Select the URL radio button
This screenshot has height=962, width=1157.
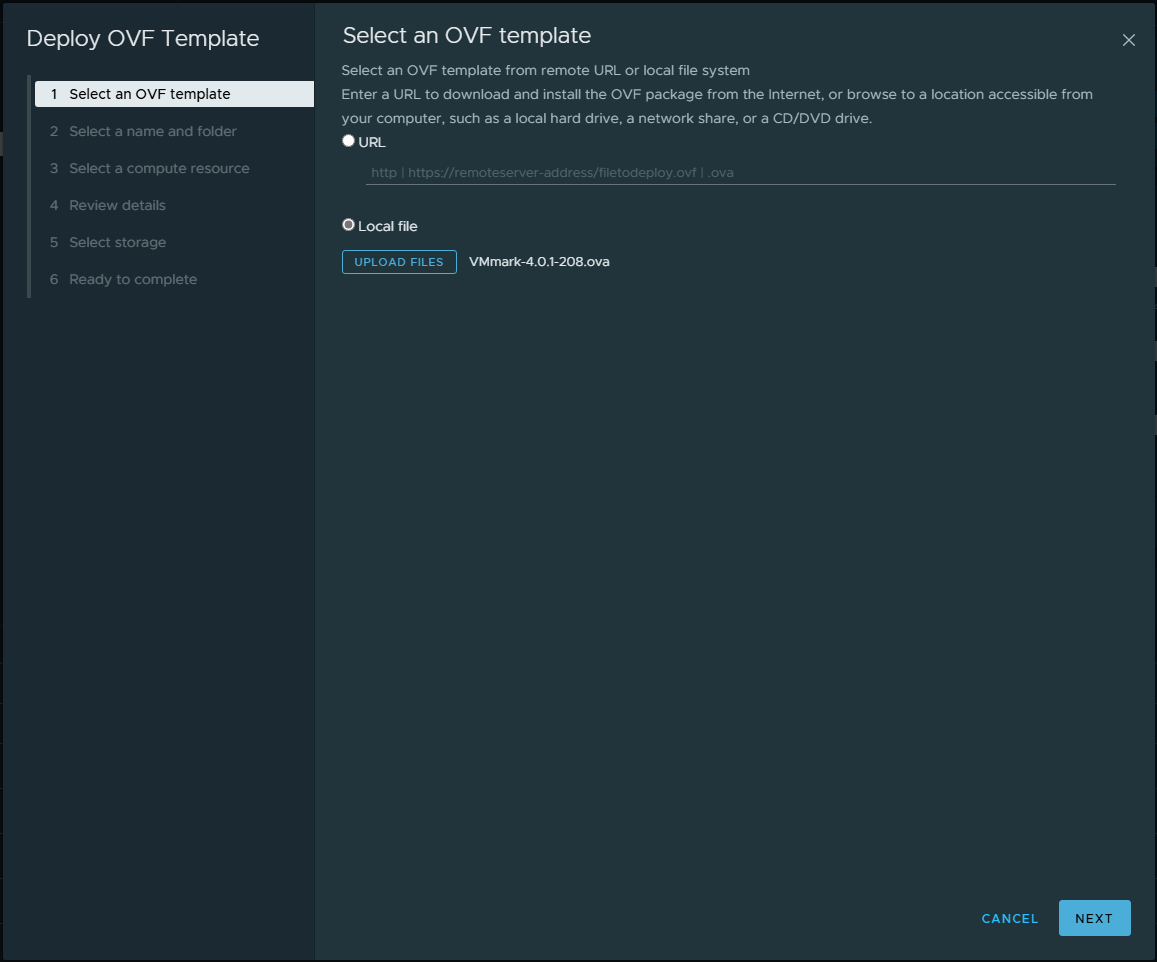point(349,141)
